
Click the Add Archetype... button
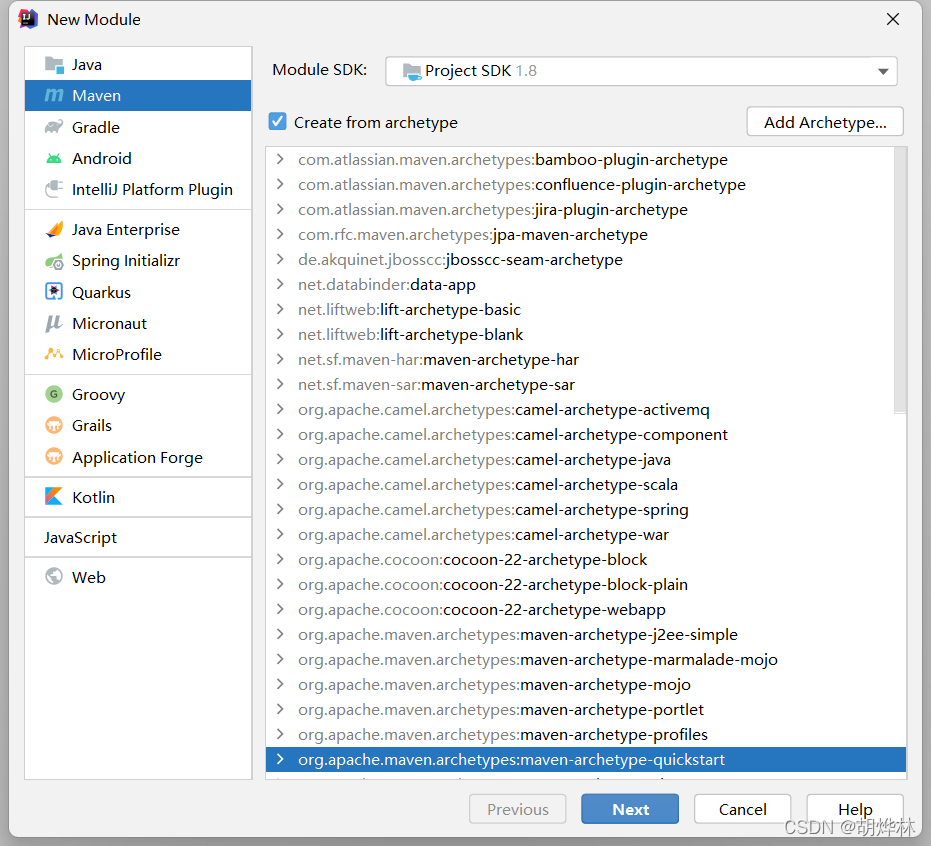click(825, 122)
